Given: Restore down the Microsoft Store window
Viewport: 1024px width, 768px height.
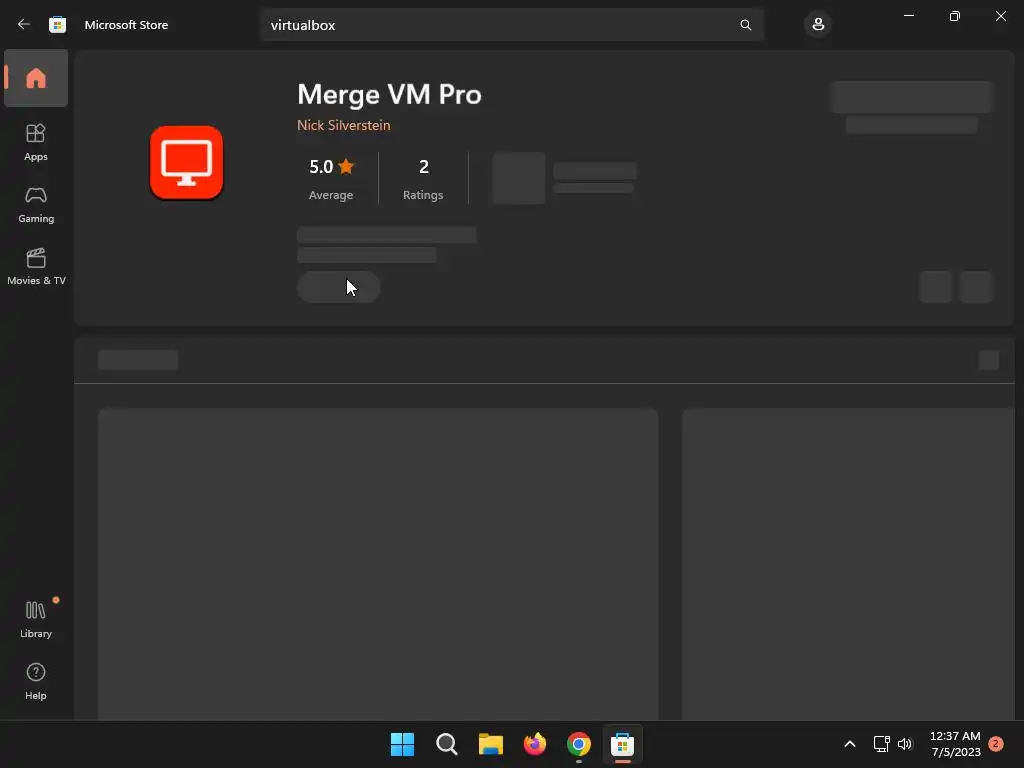Looking at the screenshot, I should 955,16.
